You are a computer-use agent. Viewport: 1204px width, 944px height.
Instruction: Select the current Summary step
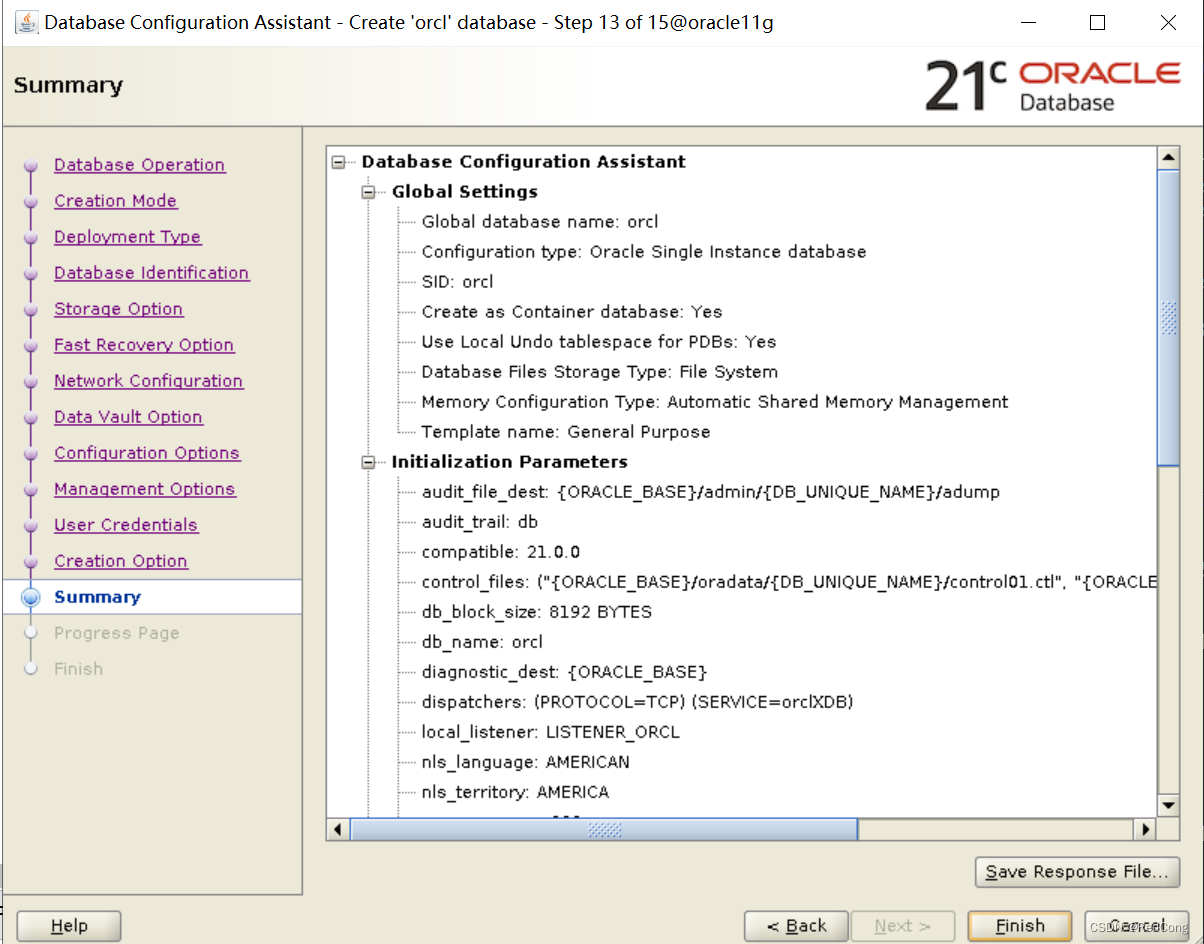pyautogui.click(x=97, y=597)
